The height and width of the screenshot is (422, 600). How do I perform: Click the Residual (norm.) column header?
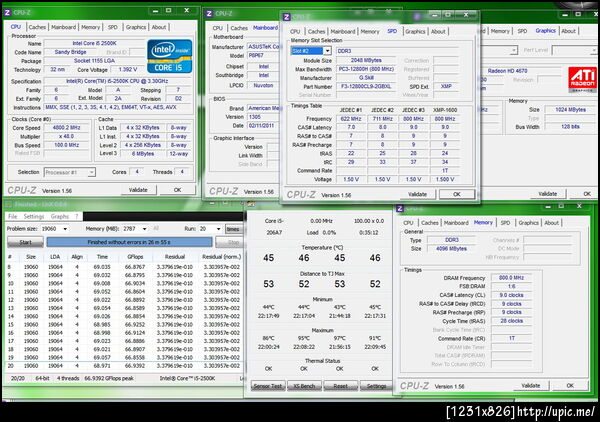click(x=221, y=257)
